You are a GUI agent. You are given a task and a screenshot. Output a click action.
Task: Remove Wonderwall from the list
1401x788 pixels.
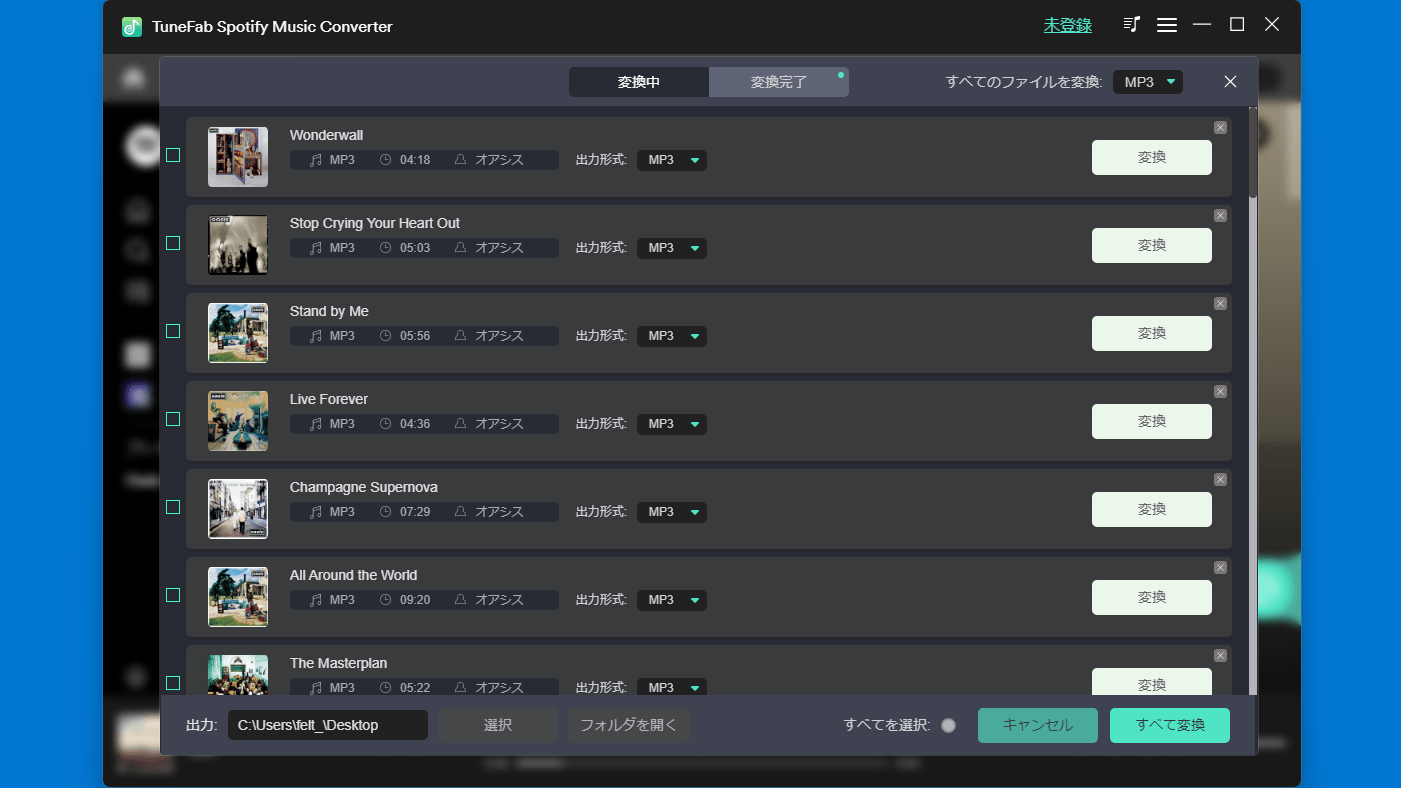(1220, 127)
